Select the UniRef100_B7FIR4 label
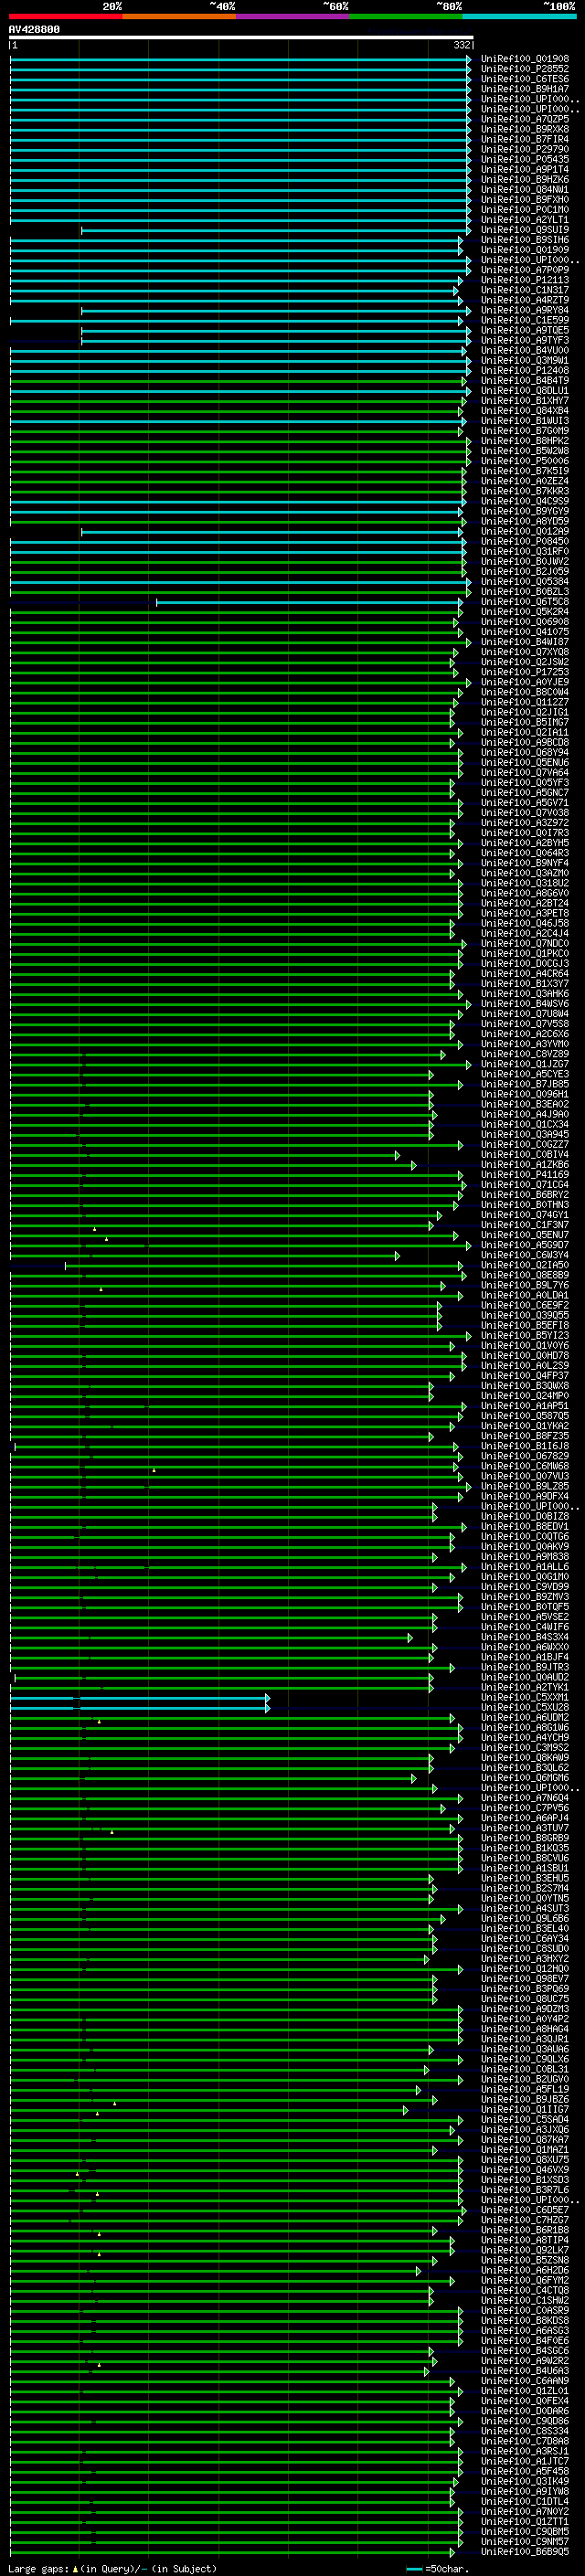Viewport: 585px width, 2576px height. (525, 139)
